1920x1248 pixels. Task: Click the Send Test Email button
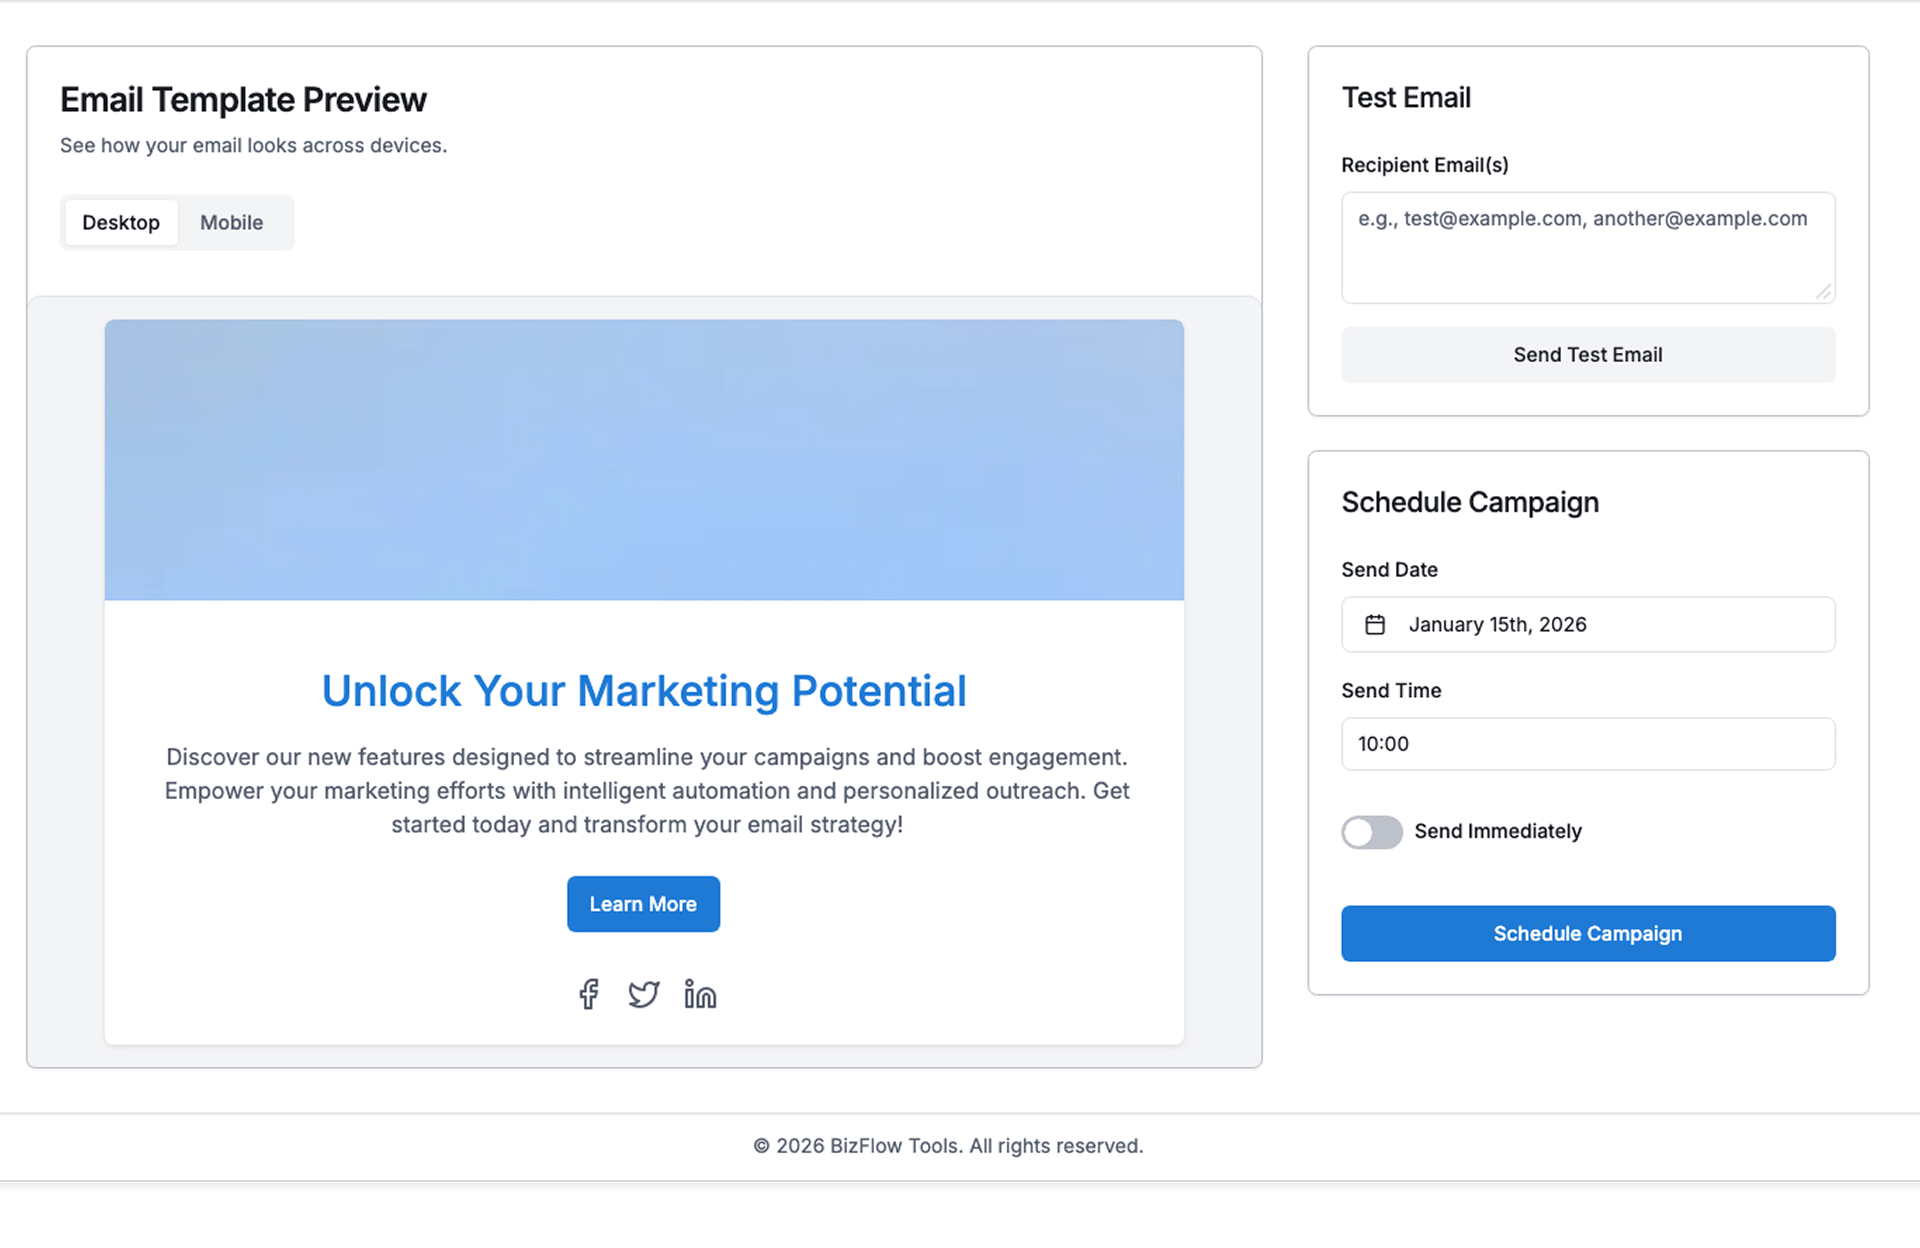1587,355
